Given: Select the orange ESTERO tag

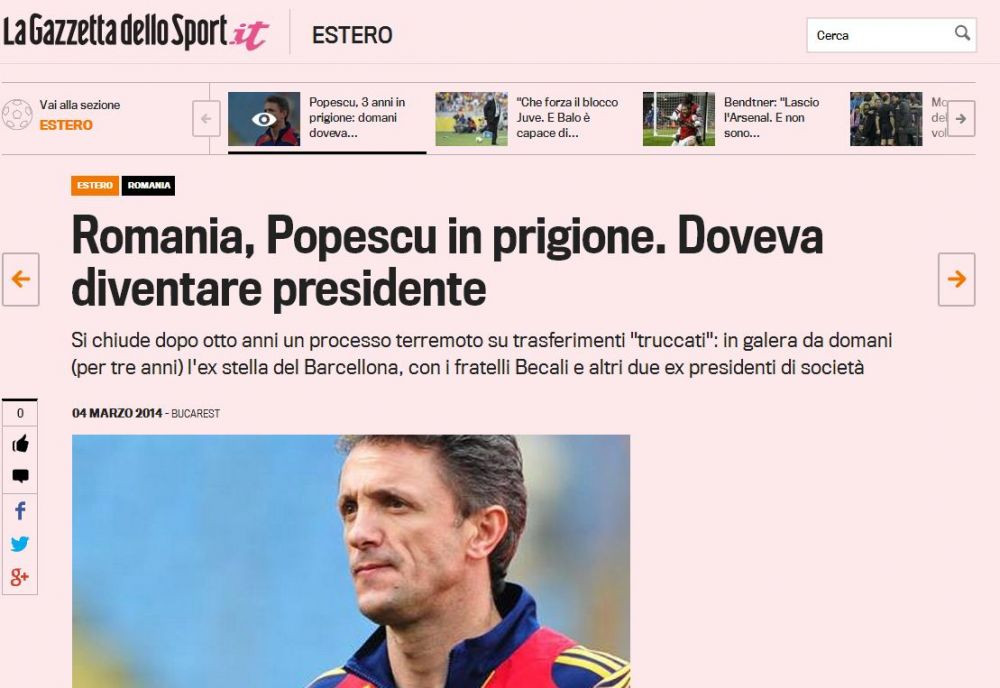Looking at the screenshot, I should coord(95,186).
